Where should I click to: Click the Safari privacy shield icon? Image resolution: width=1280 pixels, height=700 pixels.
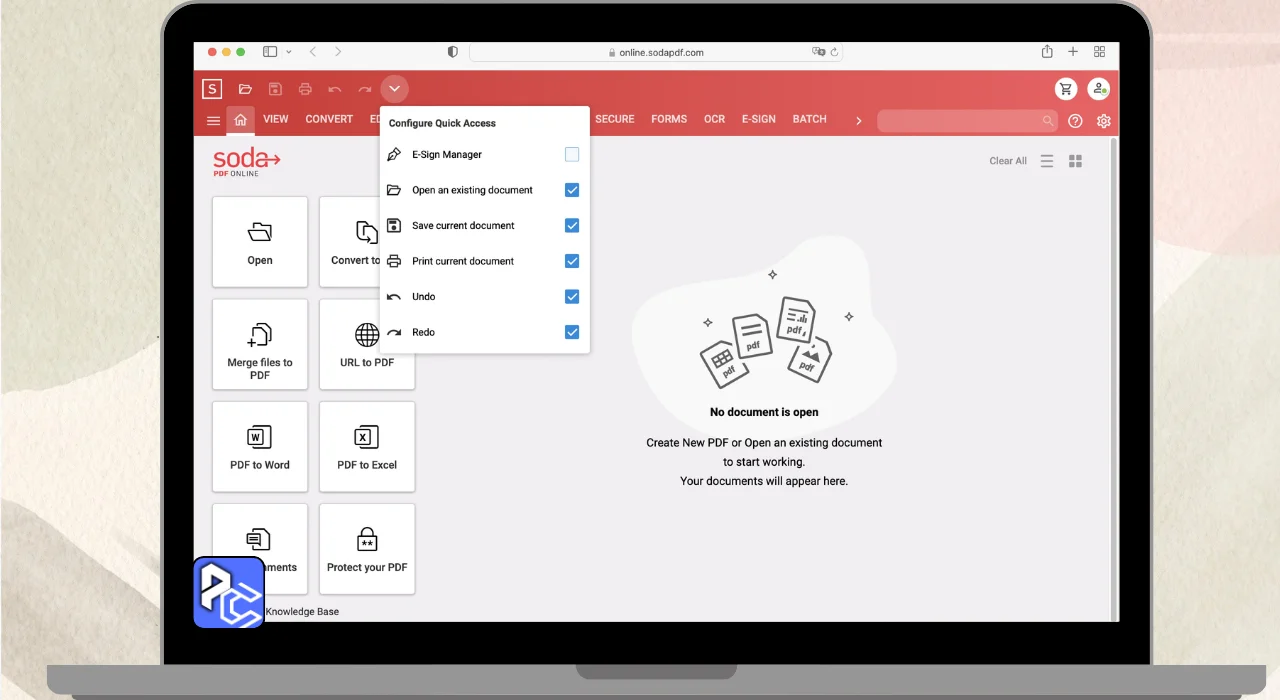[453, 52]
